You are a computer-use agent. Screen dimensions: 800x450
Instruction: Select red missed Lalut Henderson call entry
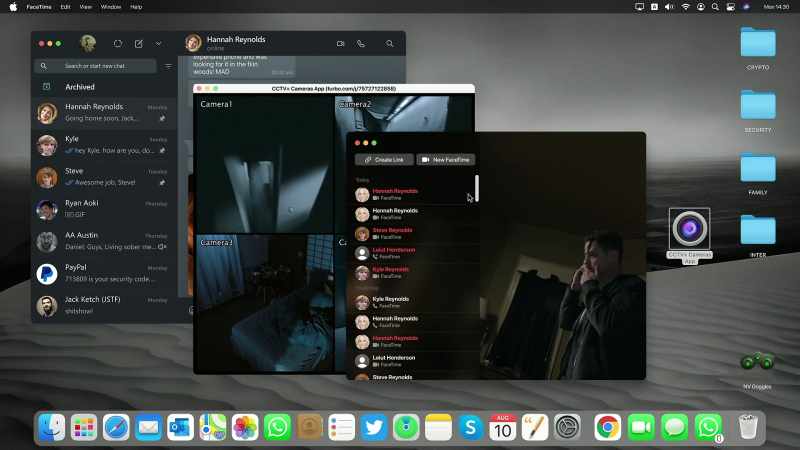[412, 253]
